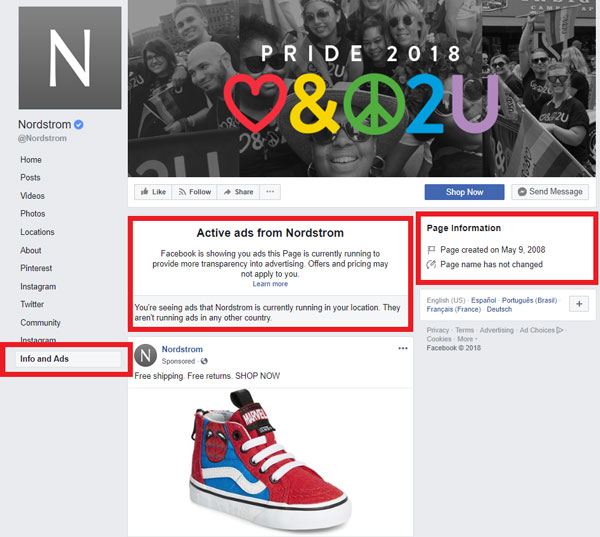Click the Send Message button
Image resolution: width=600 pixels, height=537 pixels.
550,192
